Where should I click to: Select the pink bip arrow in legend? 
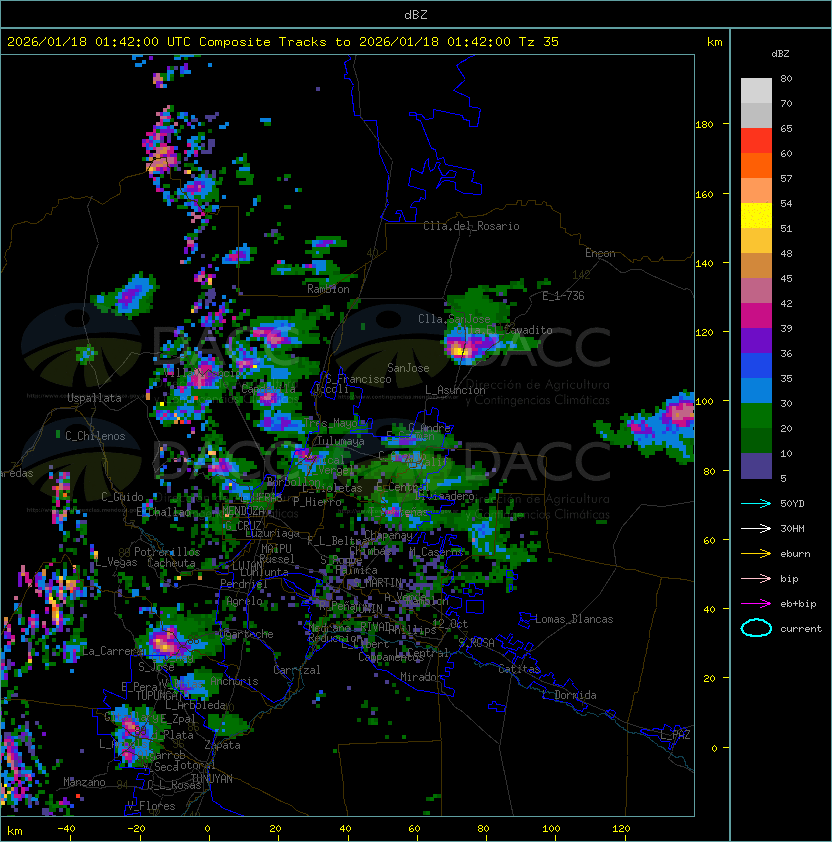756,578
